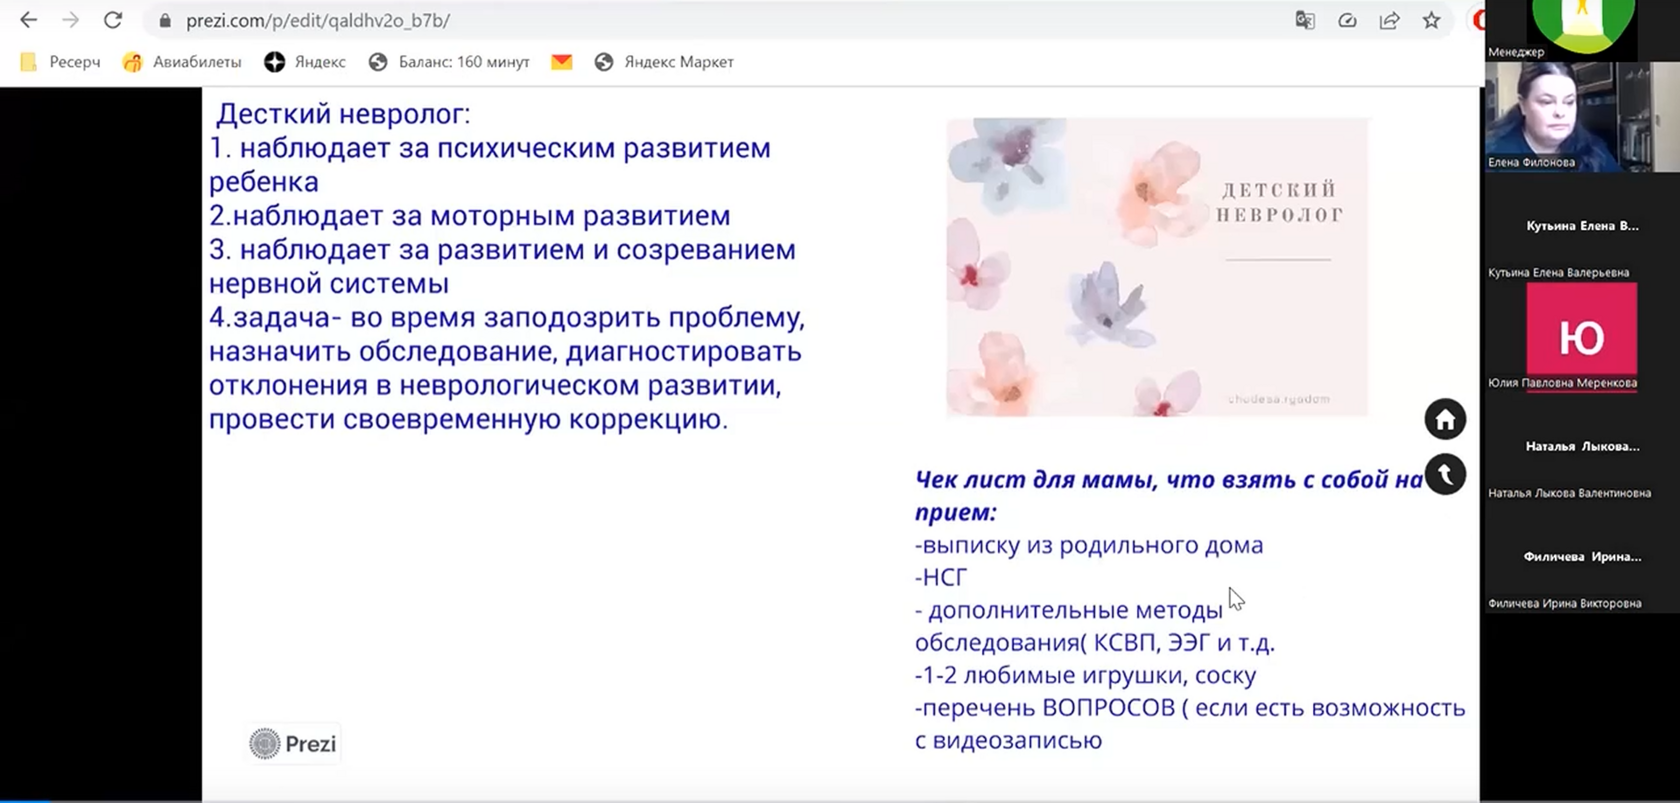This screenshot has height=803, width=1680.
Task: Open the Авиабилеты bookmark
Action: tap(182, 62)
